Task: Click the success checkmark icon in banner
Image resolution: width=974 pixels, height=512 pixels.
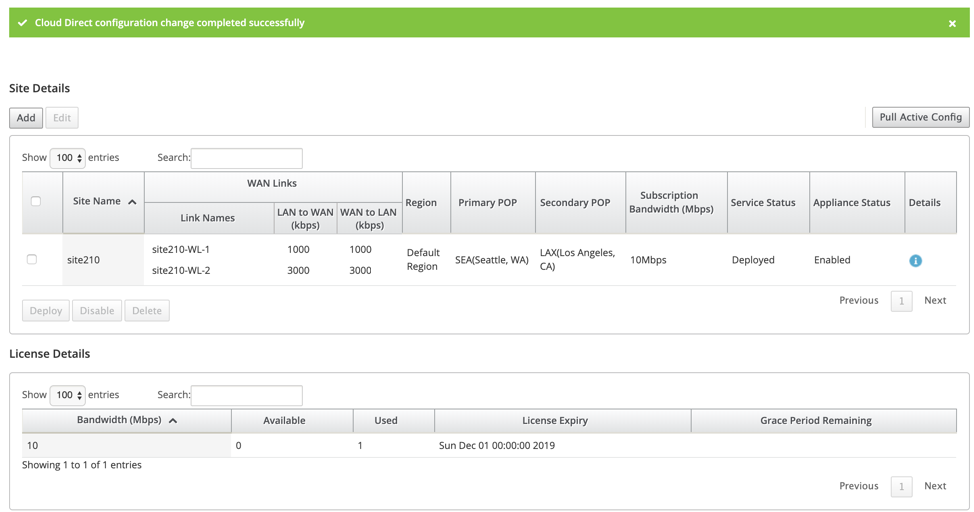Action: click(22, 23)
